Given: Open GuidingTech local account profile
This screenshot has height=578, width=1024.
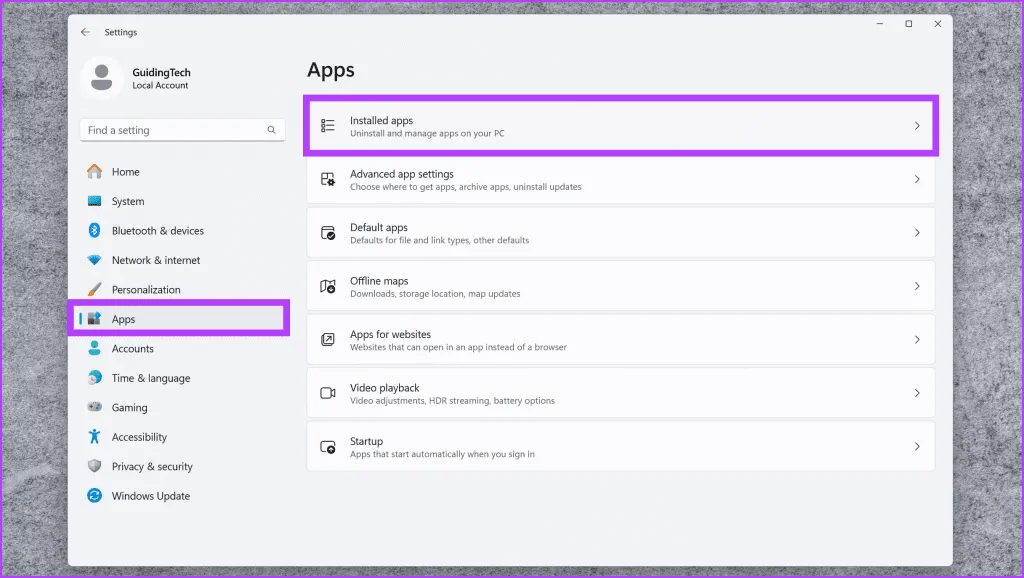Looking at the screenshot, I should (x=160, y=78).
